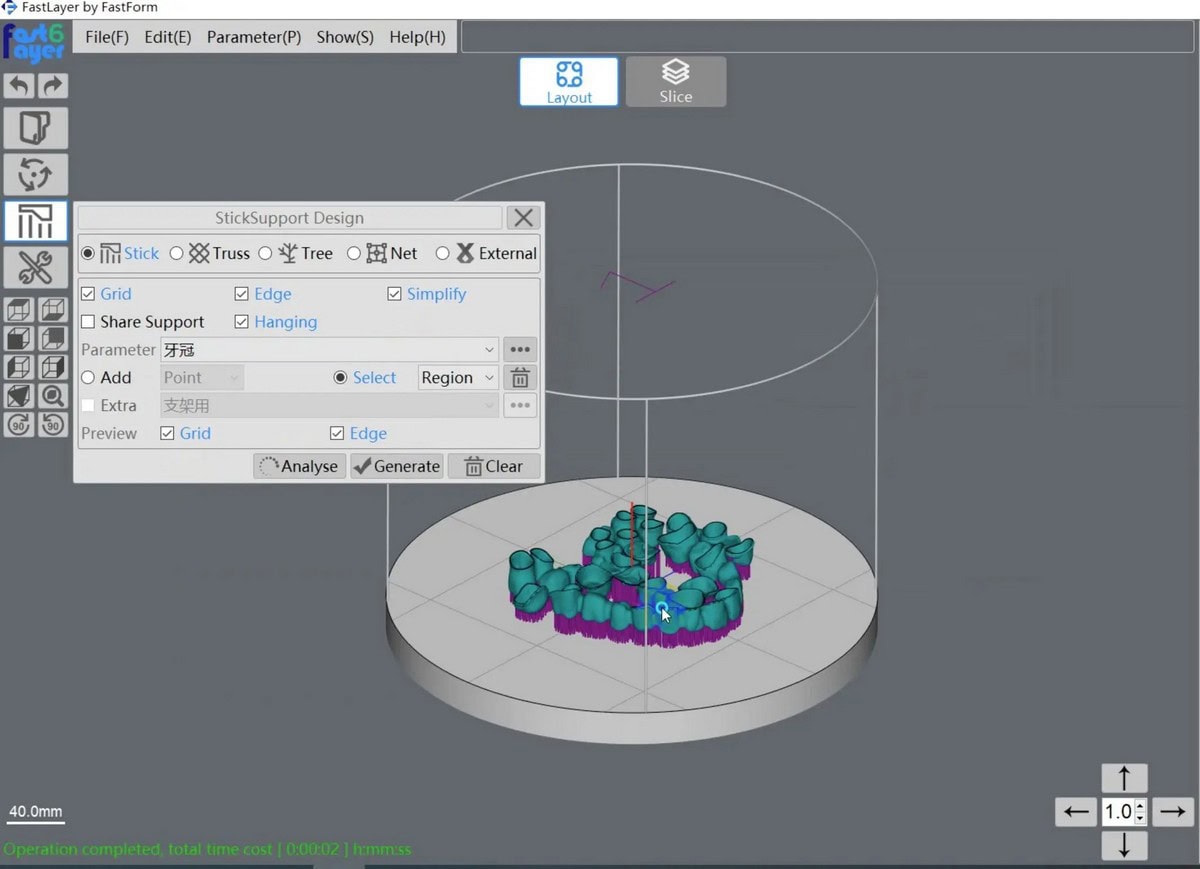Select the Truss support radio button
Viewport: 1200px width, 869px height.
click(x=176, y=253)
